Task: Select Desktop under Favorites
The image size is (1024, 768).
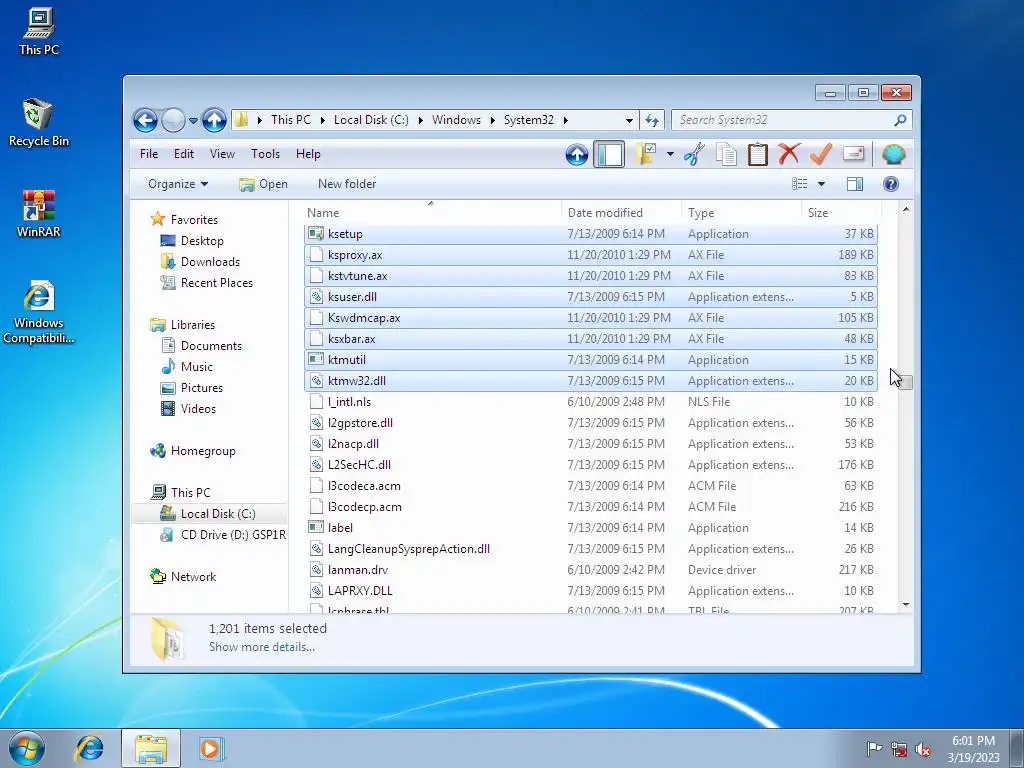Action: point(202,241)
